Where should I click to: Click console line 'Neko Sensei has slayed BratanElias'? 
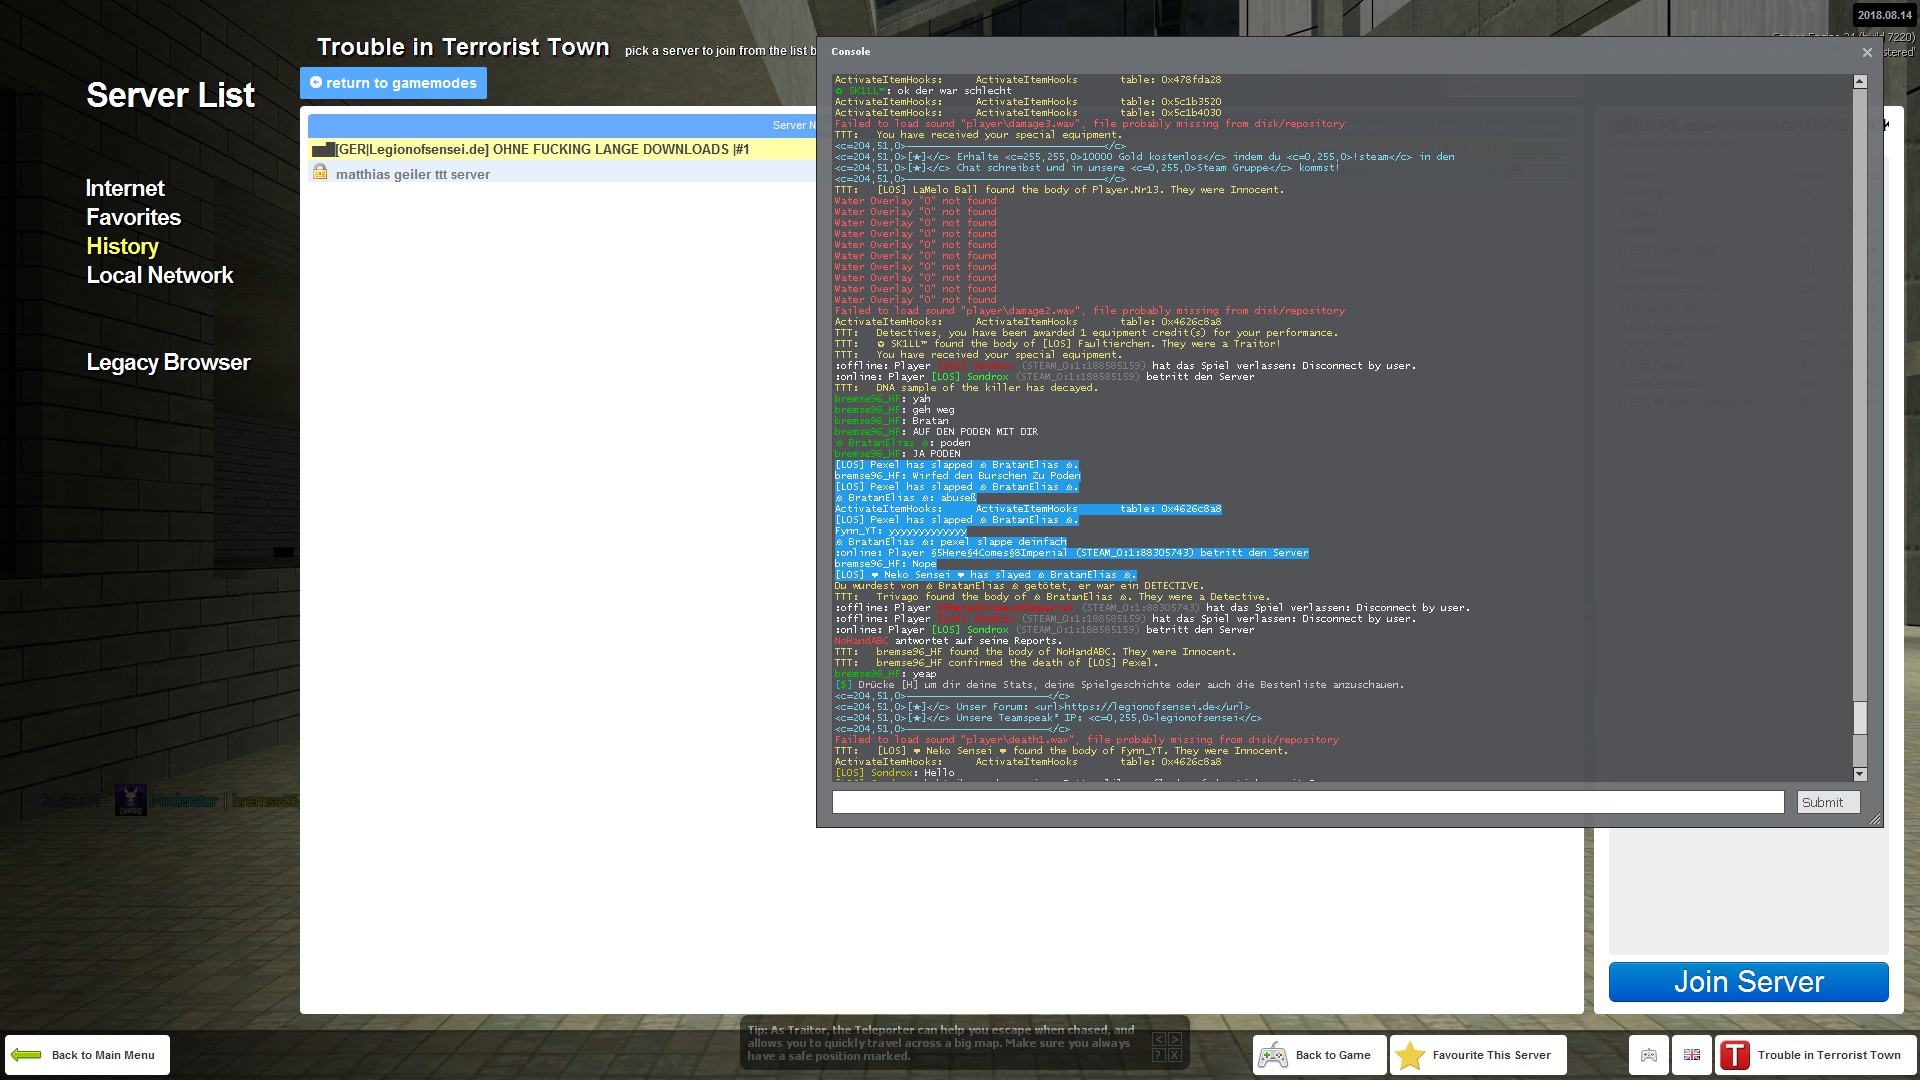tap(985, 575)
